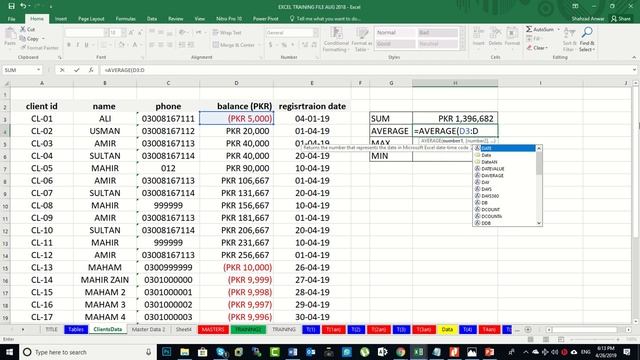
Task: Toggle Italic formatting
Action: pyautogui.click(x=78, y=45)
